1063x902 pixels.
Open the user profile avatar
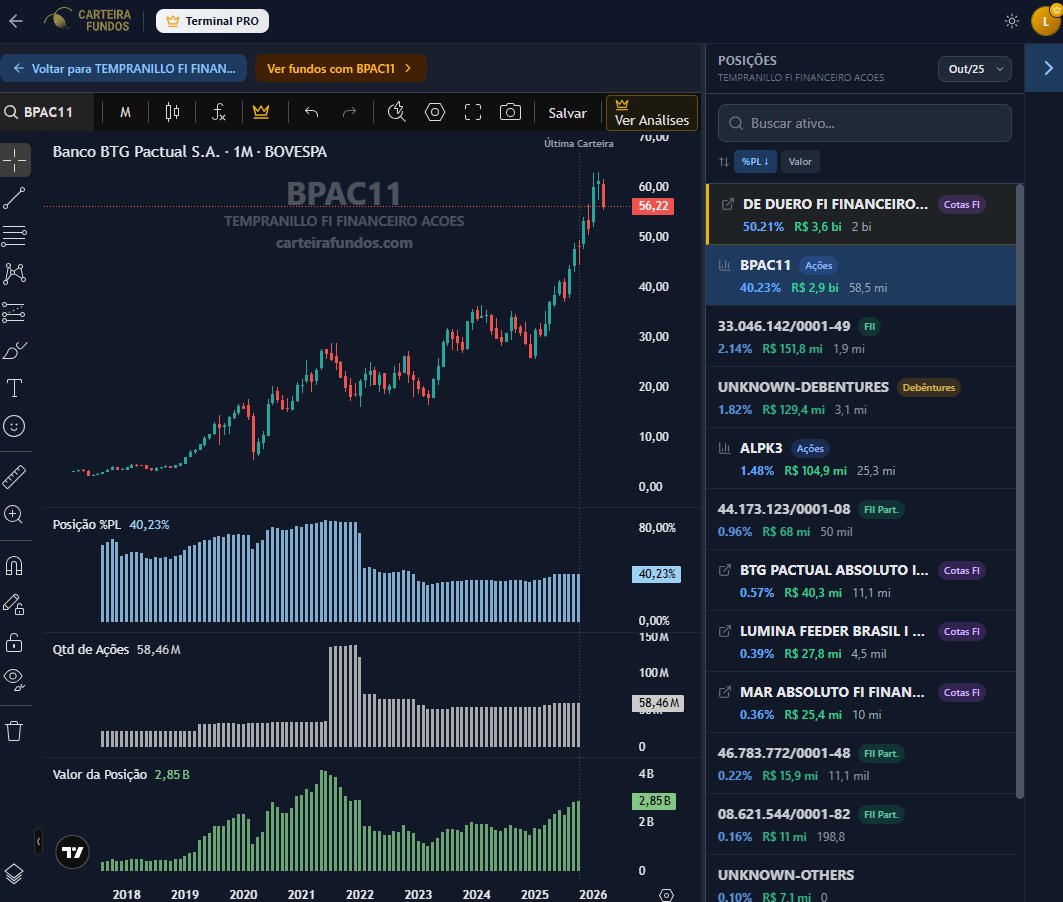1045,21
